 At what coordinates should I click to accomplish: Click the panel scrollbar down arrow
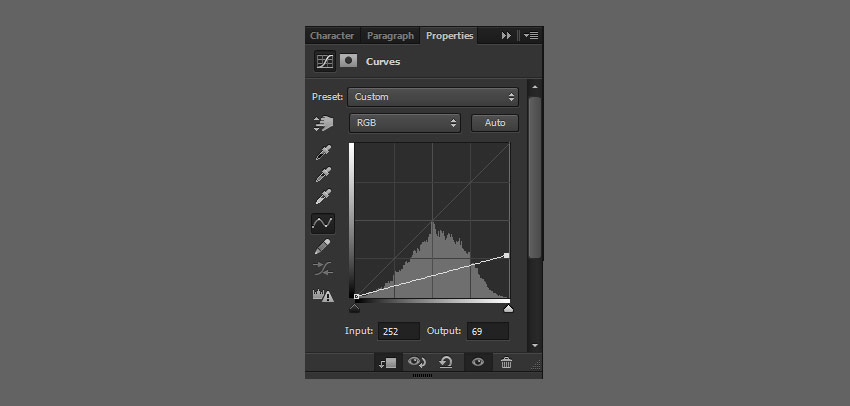(535, 345)
